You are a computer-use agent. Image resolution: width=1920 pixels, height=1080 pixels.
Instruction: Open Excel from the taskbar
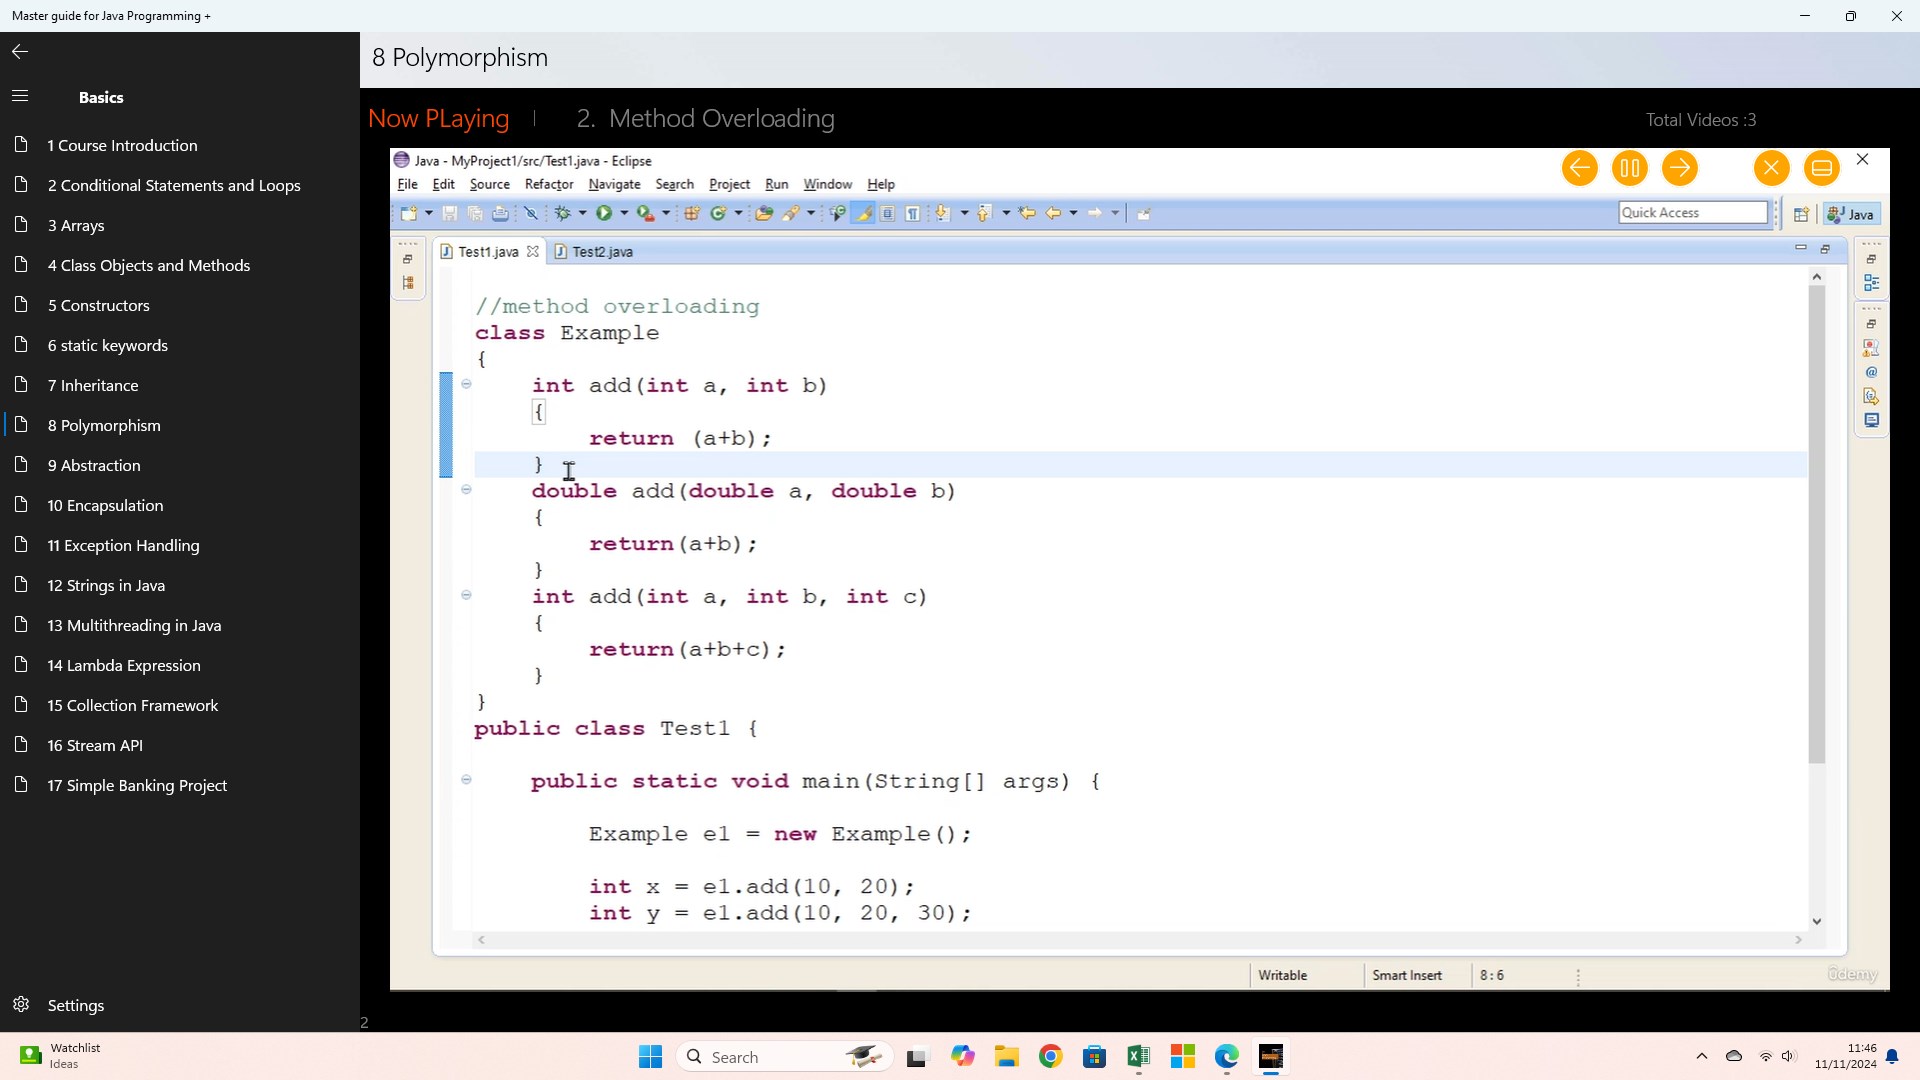point(1138,1057)
